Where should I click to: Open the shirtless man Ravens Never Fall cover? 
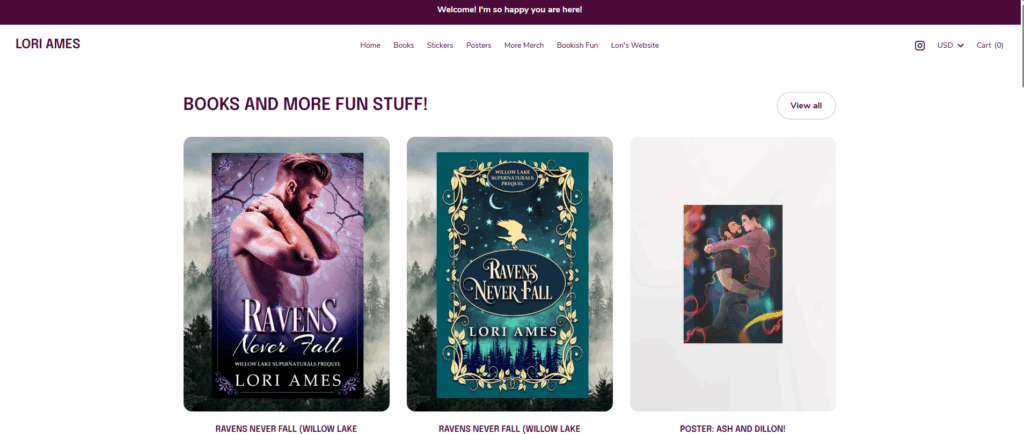tap(286, 274)
